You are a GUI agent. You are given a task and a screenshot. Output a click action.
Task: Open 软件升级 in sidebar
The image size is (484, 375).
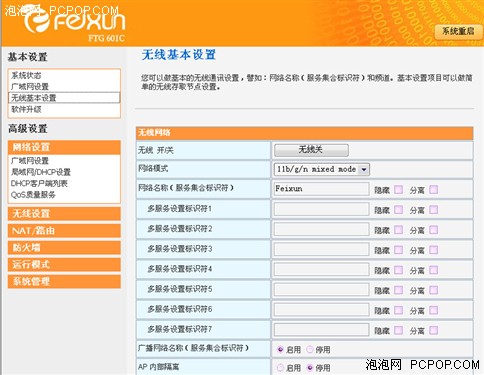tap(26, 109)
